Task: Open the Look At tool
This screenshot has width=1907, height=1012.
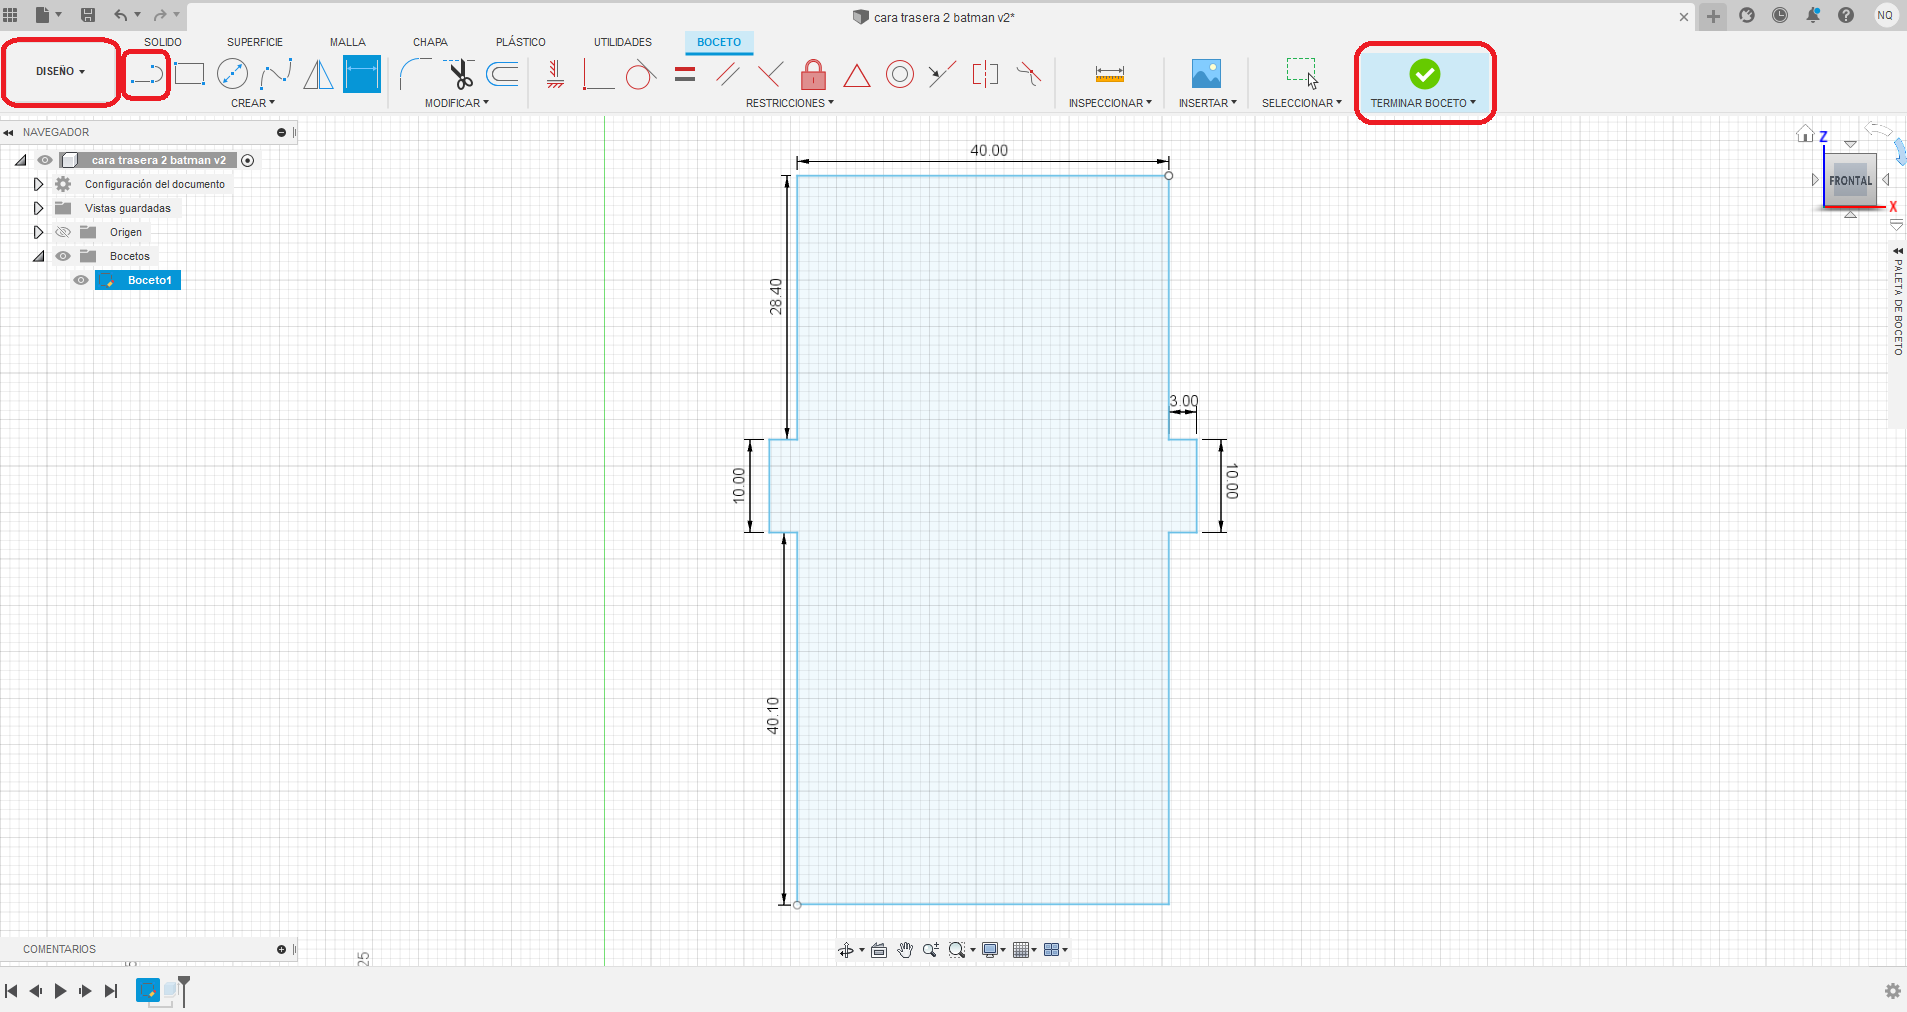Action: coord(879,950)
